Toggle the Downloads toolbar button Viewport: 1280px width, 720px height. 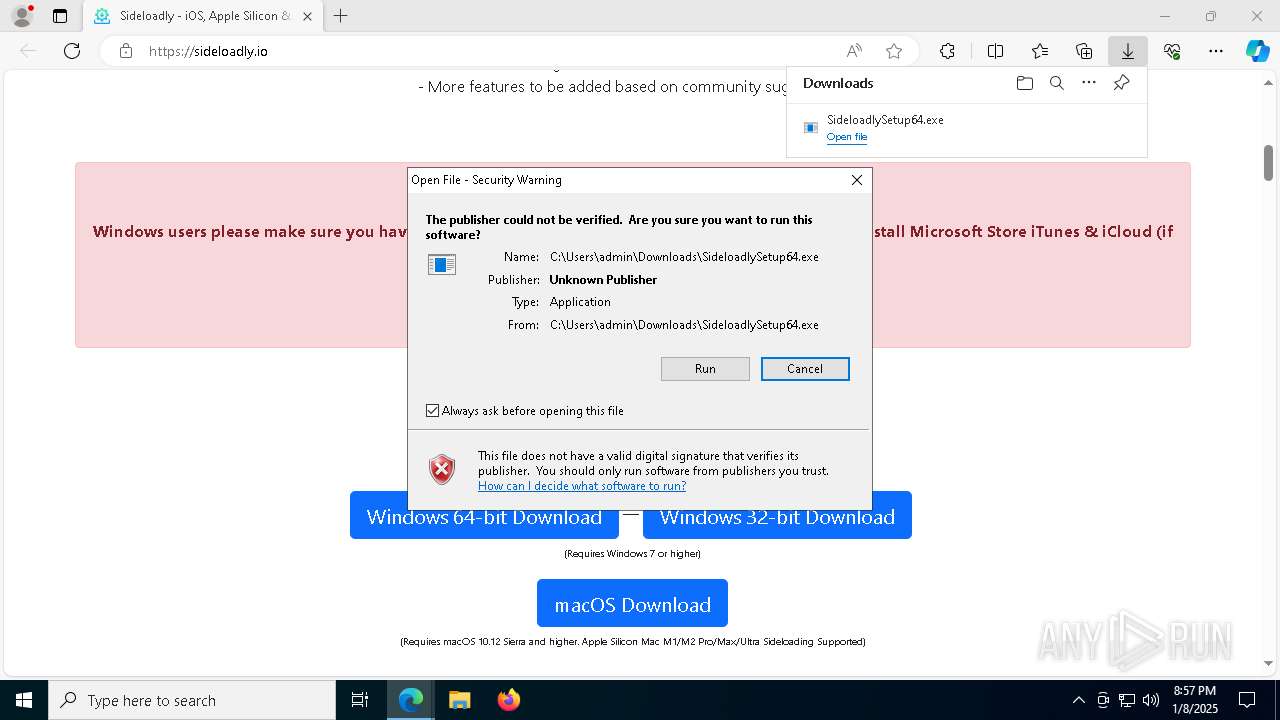click(1127, 51)
